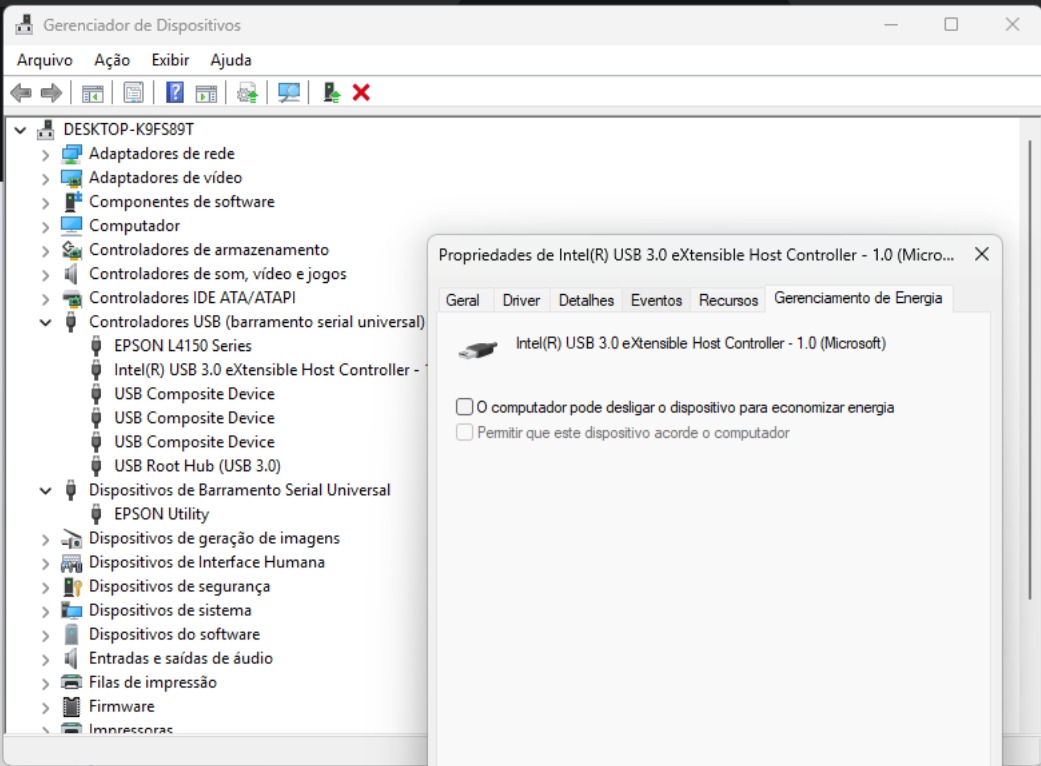Open the Exibir menu
This screenshot has width=1041, height=766.
click(169, 60)
